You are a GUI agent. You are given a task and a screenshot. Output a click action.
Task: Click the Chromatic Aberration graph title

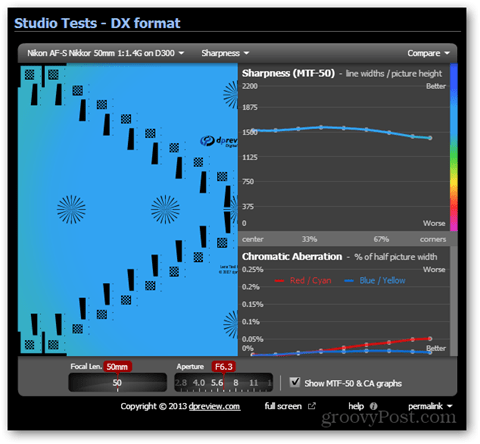(292, 257)
